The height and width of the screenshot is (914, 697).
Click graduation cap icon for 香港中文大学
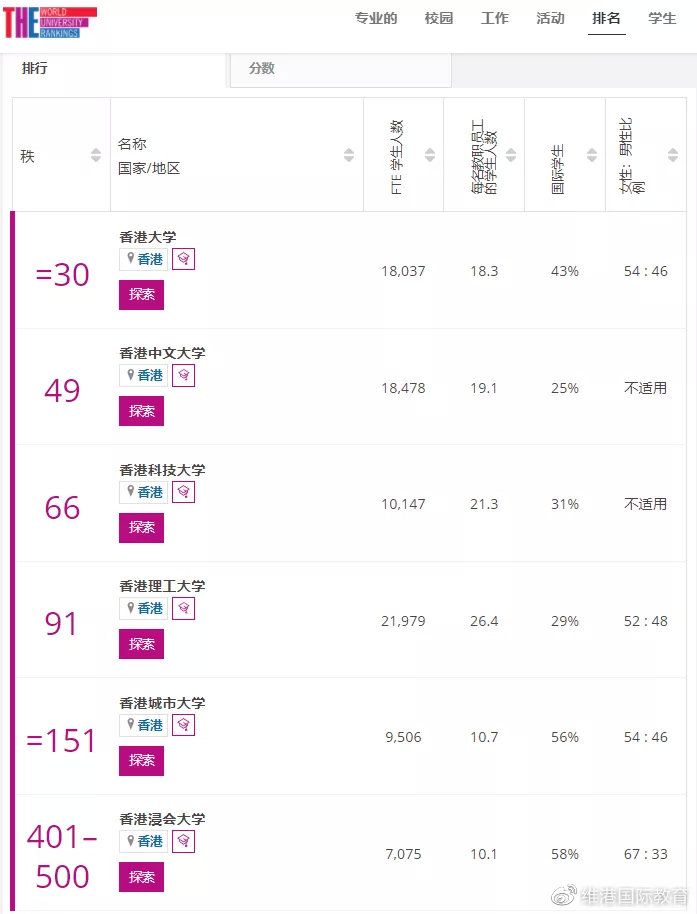(x=184, y=375)
